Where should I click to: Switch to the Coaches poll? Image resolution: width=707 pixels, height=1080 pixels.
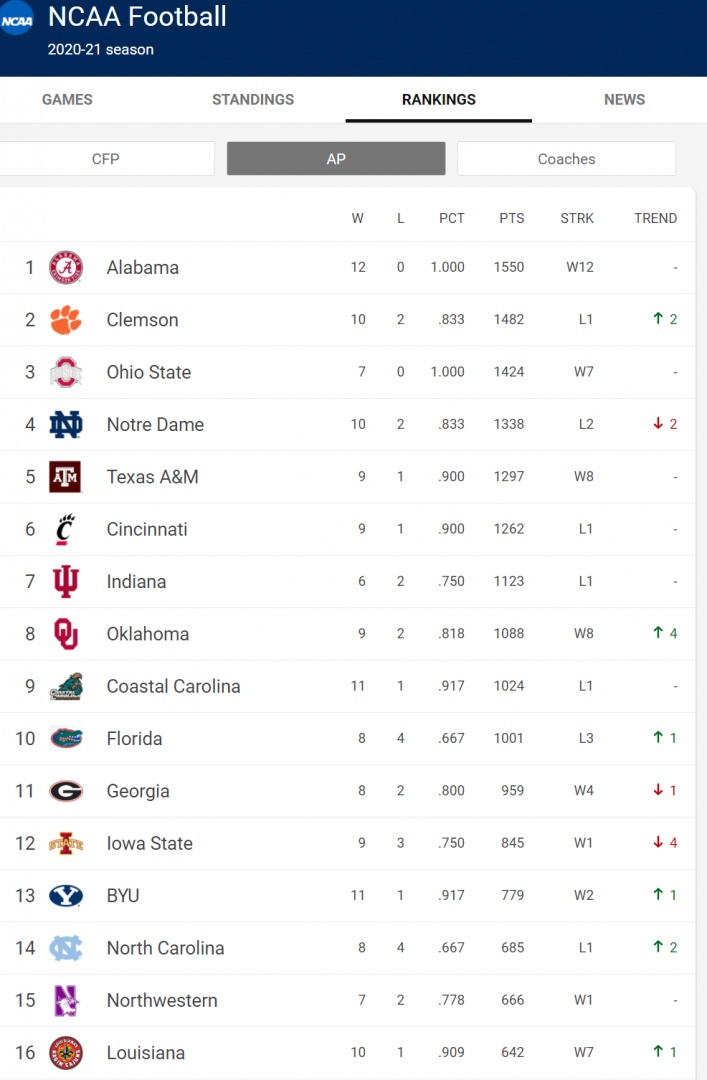click(x=566, y=159)
